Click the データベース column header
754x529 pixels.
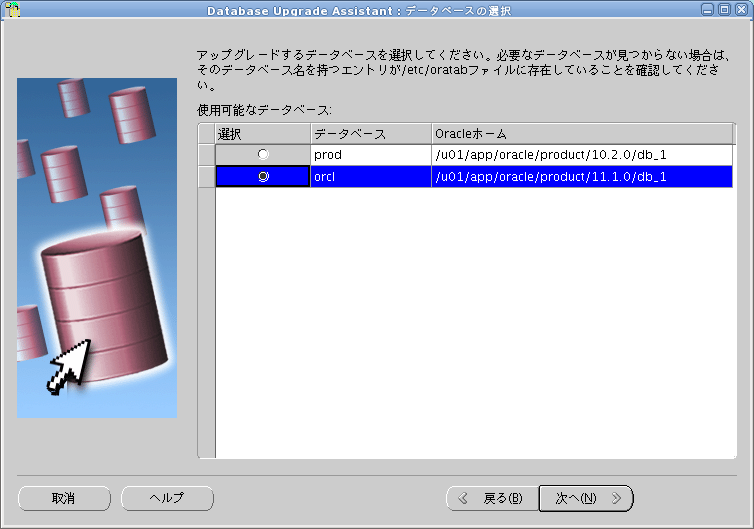click(371, 134)
